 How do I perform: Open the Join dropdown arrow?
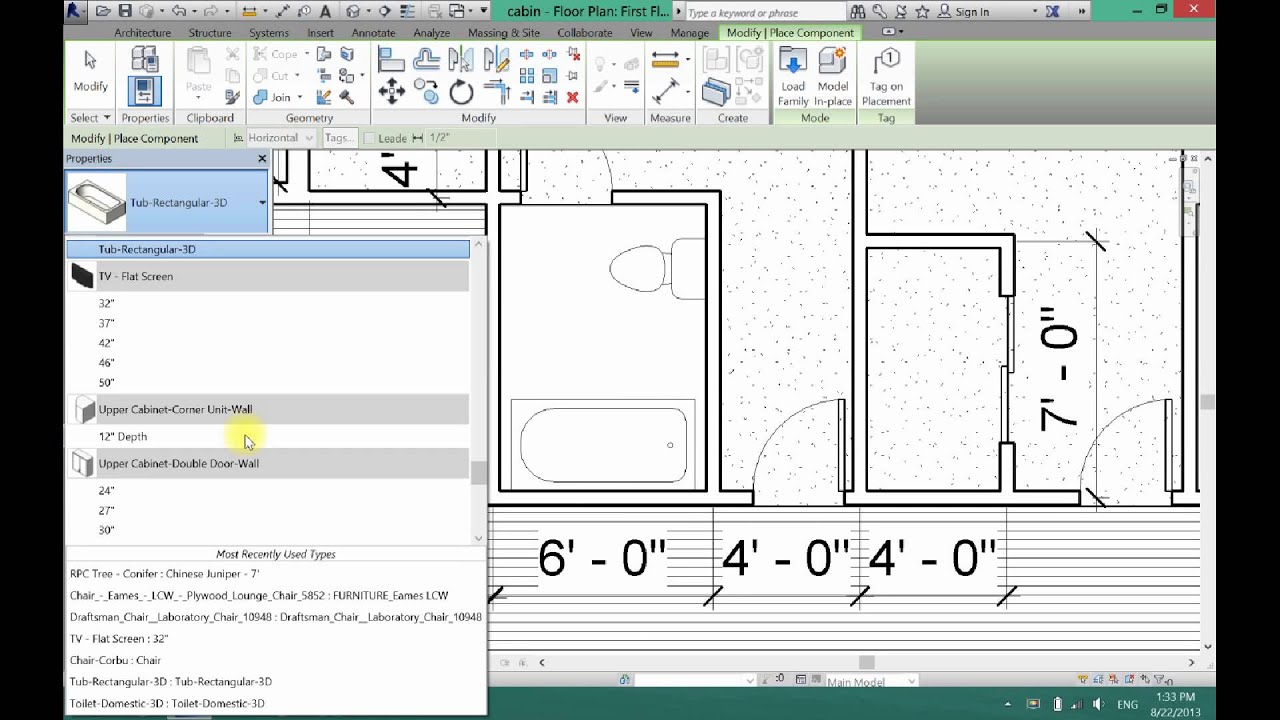pyautogui.click(x=299, y=97)
